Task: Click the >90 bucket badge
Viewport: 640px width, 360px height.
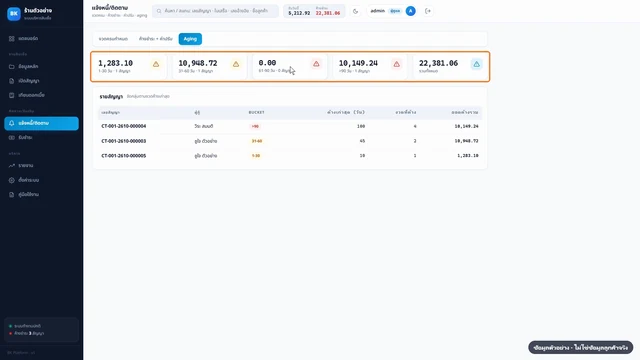Action: 255,127
